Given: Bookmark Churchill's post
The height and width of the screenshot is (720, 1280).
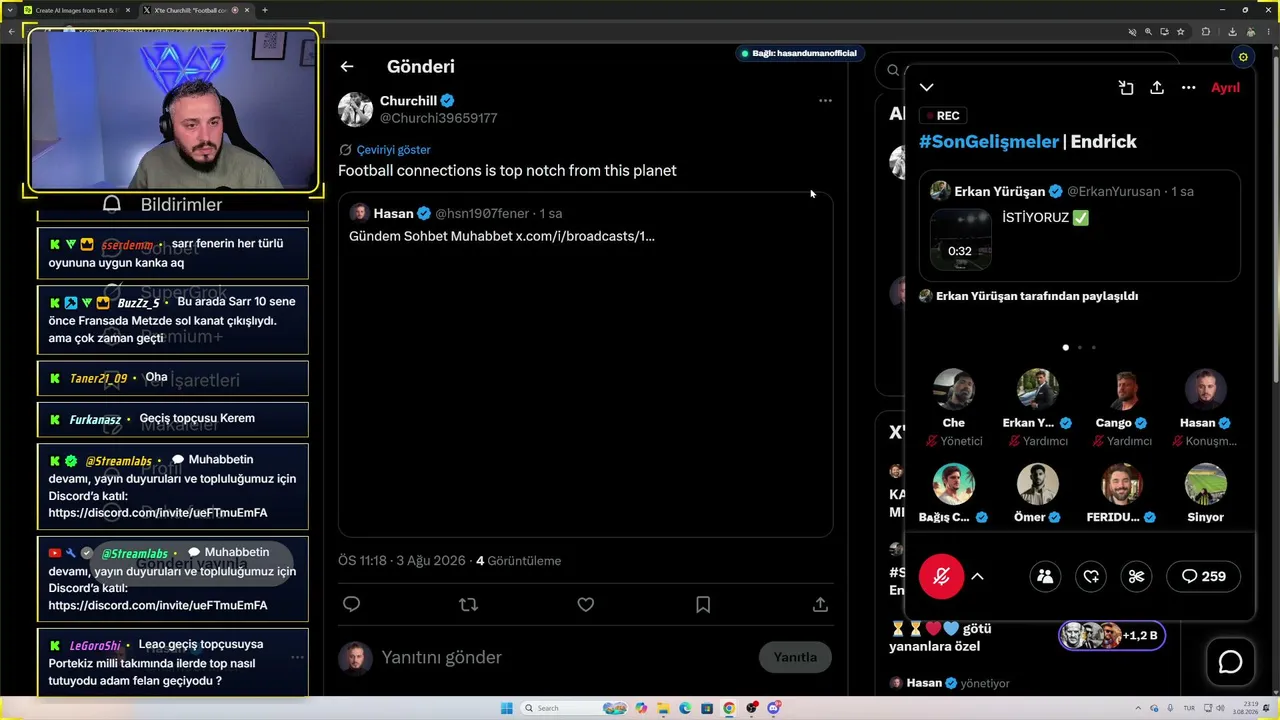Looking at the screenshot, I should [x=703, y=604].
